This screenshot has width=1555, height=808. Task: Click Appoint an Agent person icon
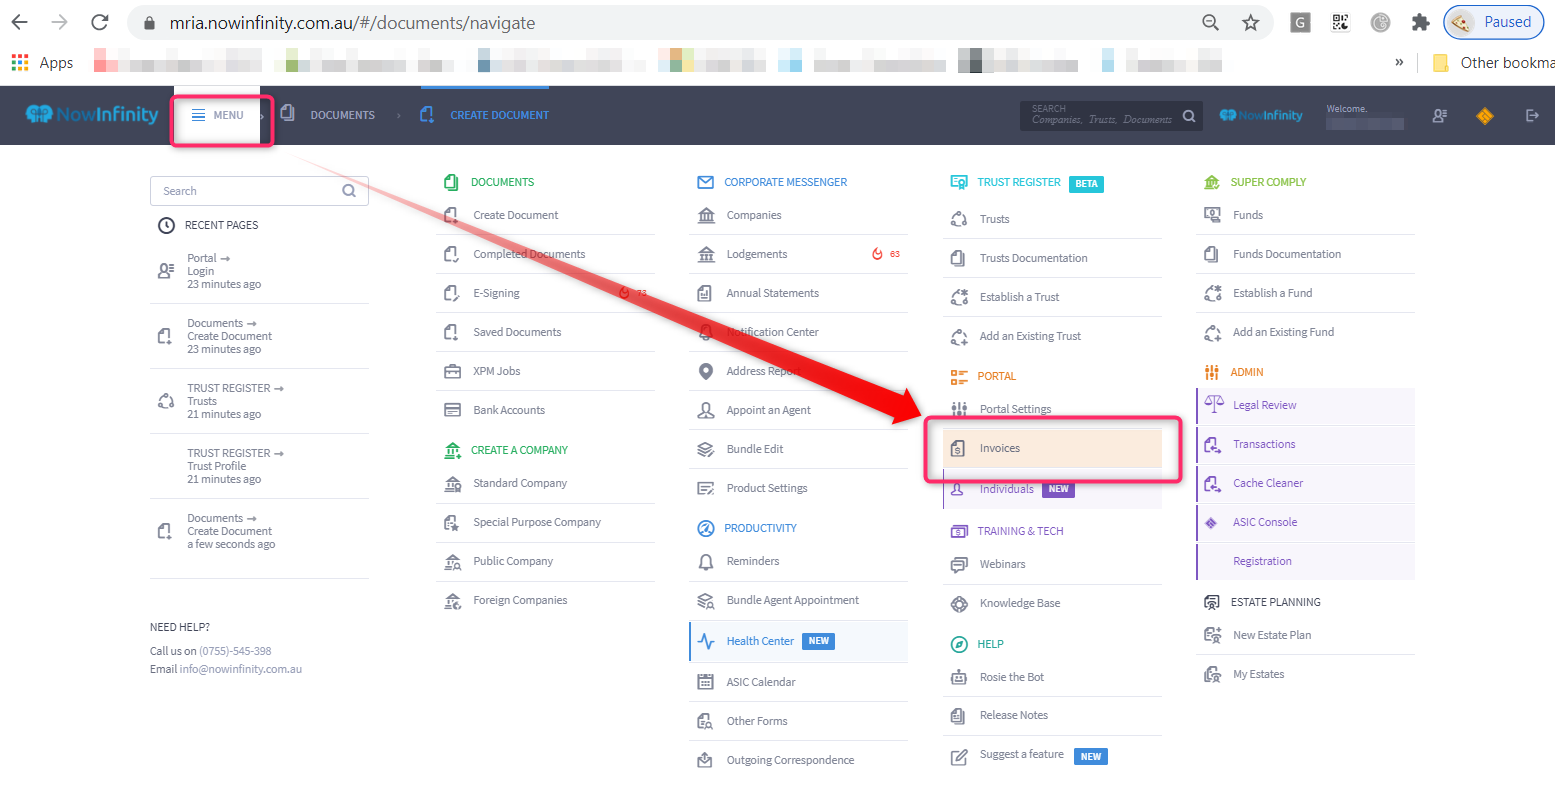click(x=706, y=410)
